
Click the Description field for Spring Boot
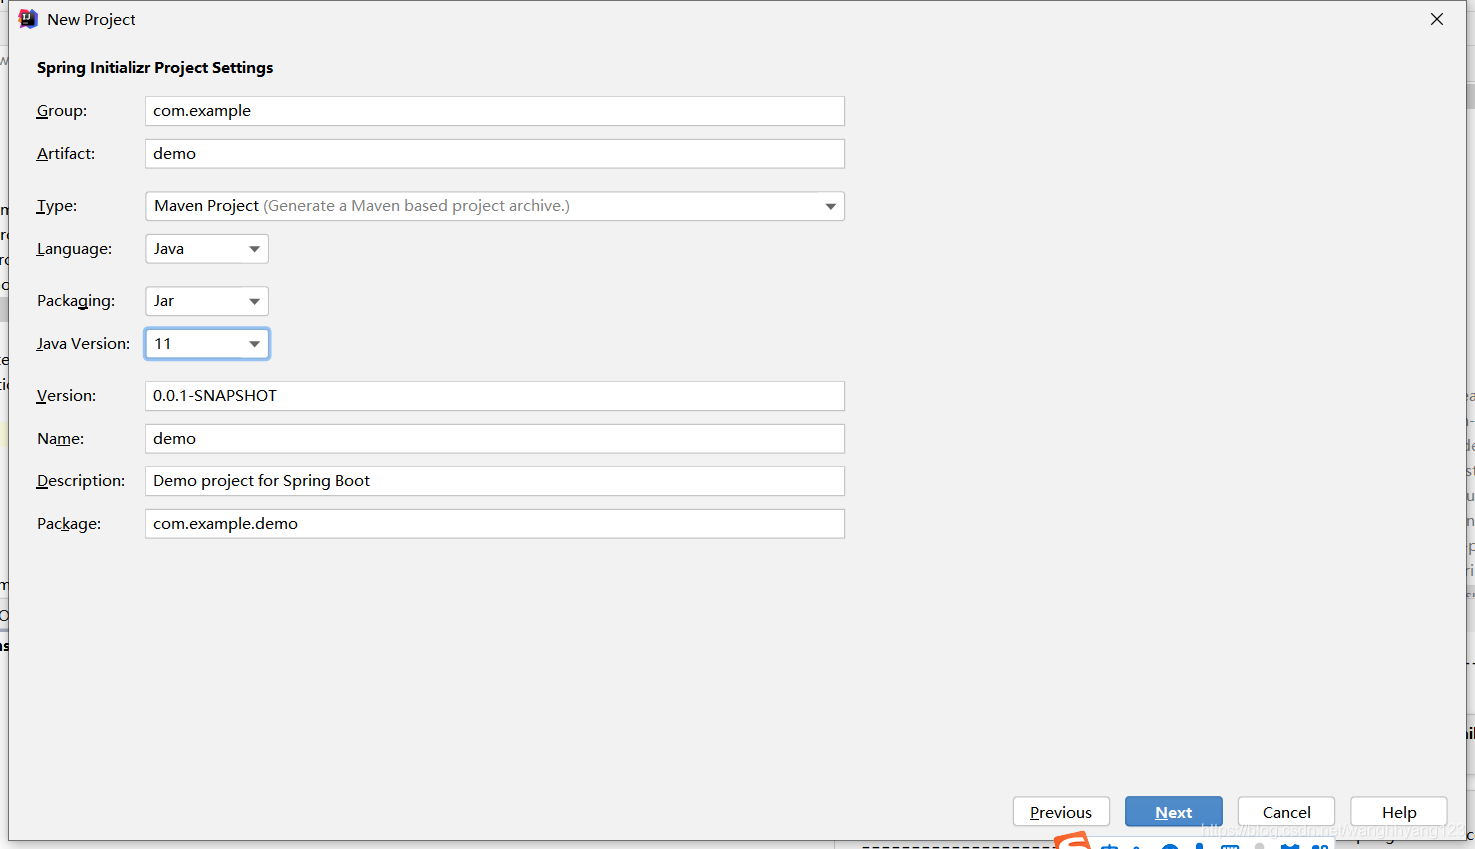494,481
